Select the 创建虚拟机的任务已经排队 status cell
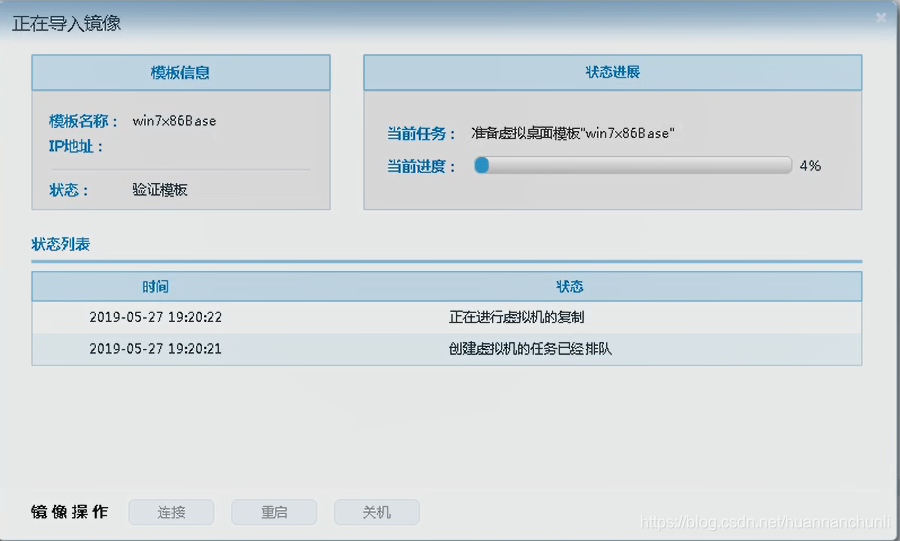Screen dimensions: 900x541 click(x=530, y=348)
